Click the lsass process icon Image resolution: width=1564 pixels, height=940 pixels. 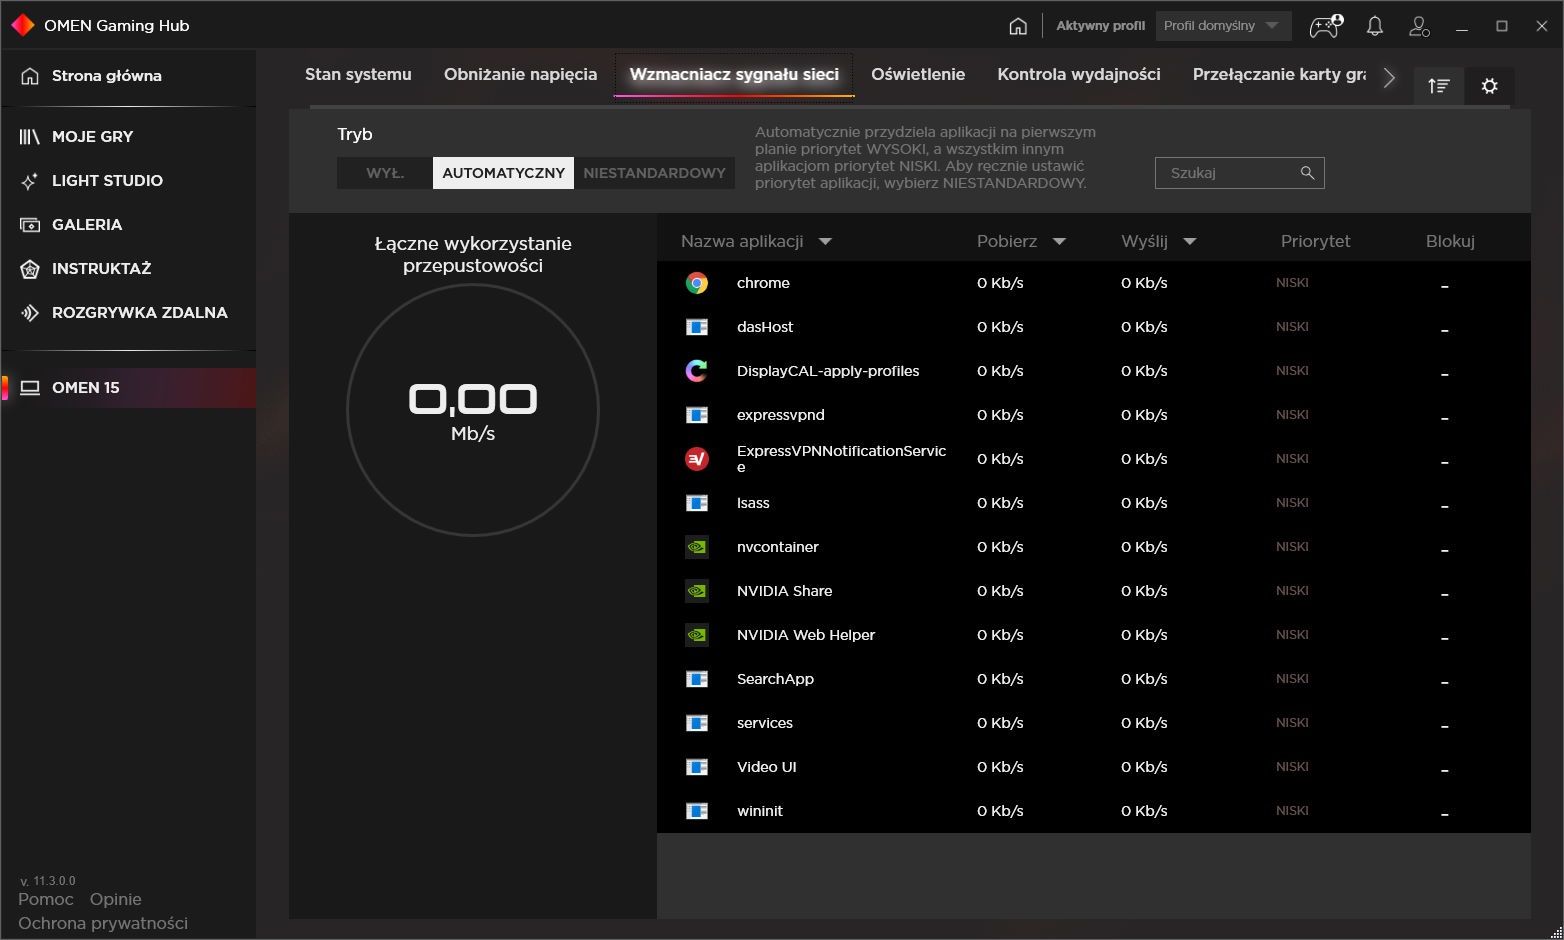click(x=697, y=503)
